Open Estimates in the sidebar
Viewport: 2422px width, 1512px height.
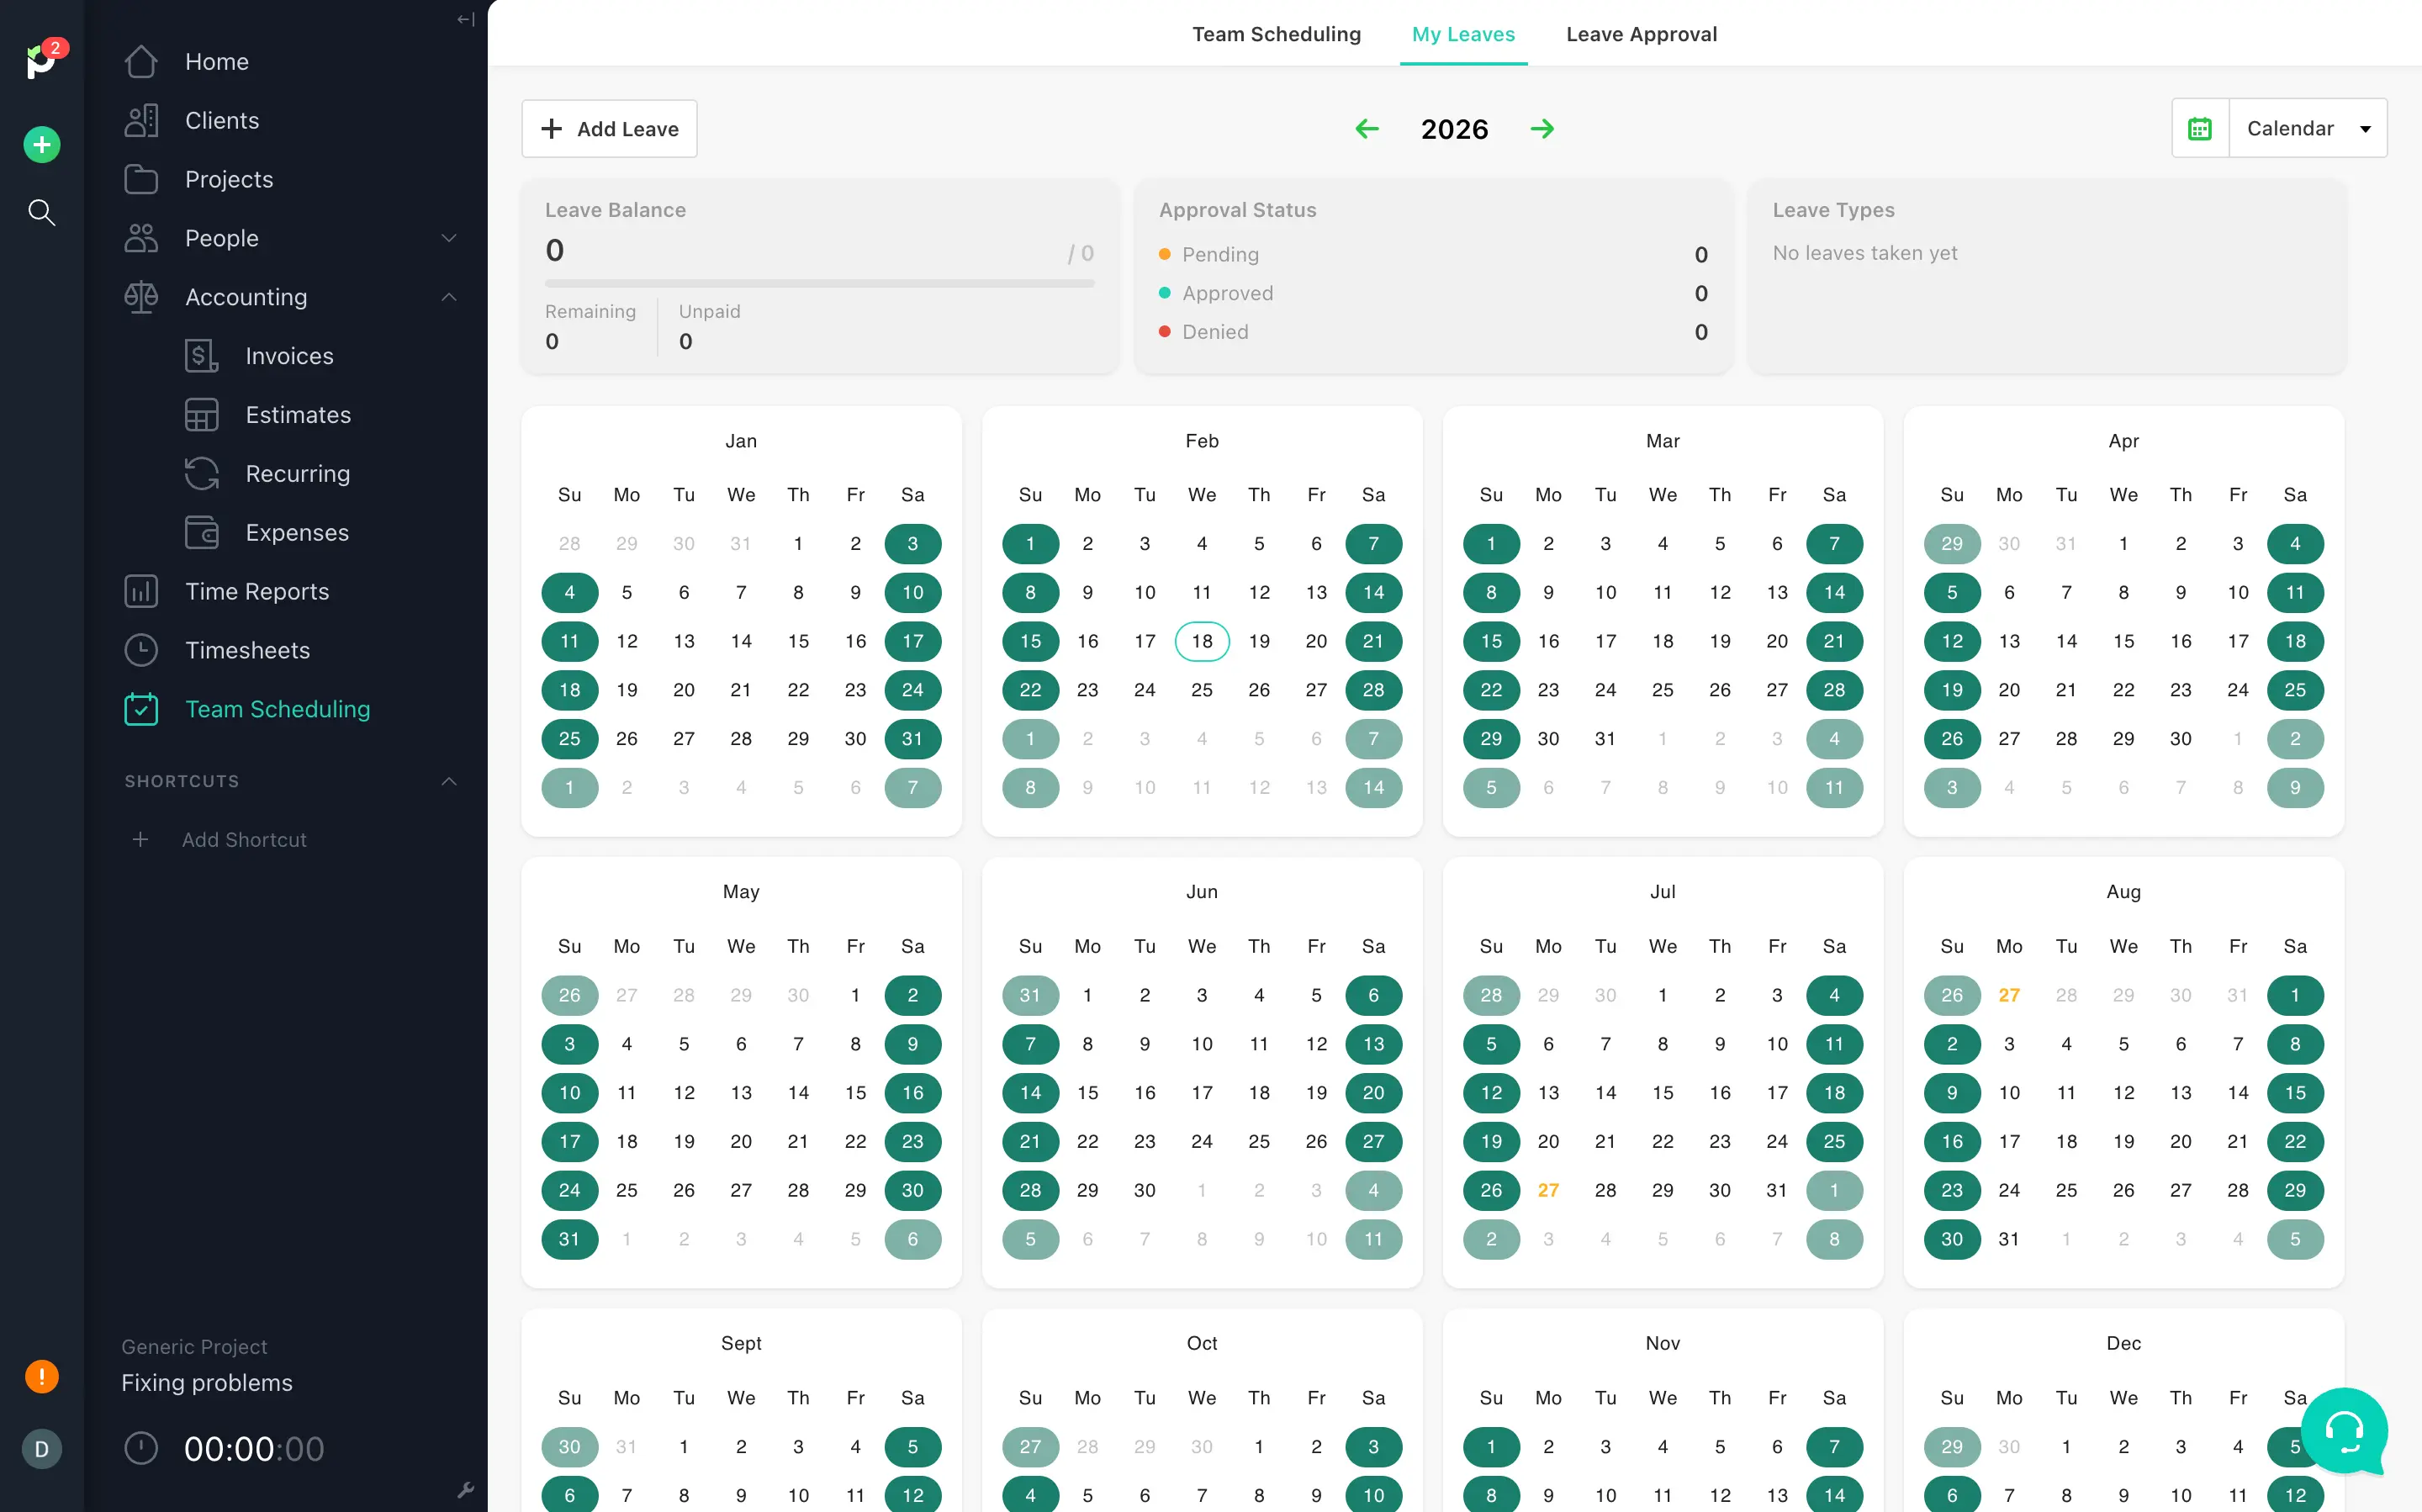(x=298, y=415)
